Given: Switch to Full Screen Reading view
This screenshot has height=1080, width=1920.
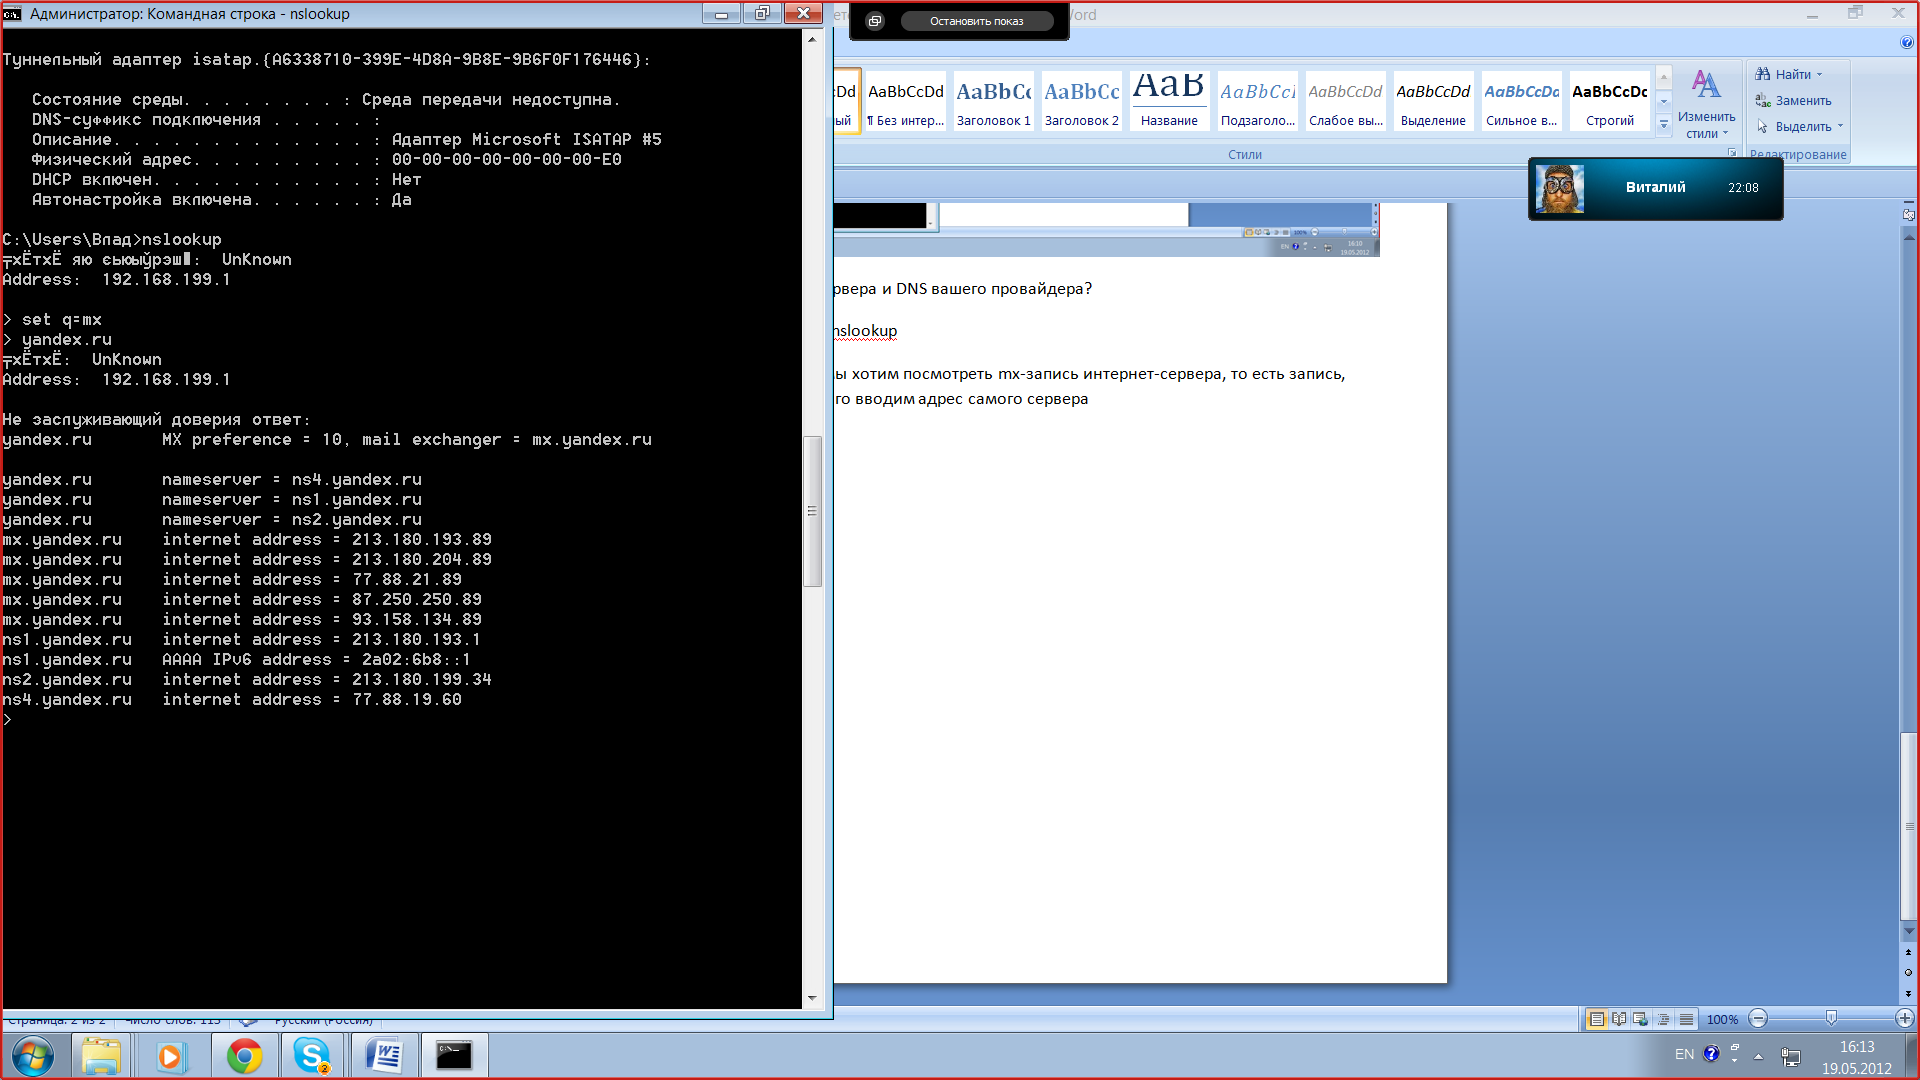Looking at the screenshot, I should click(x=1619, y=1019).
